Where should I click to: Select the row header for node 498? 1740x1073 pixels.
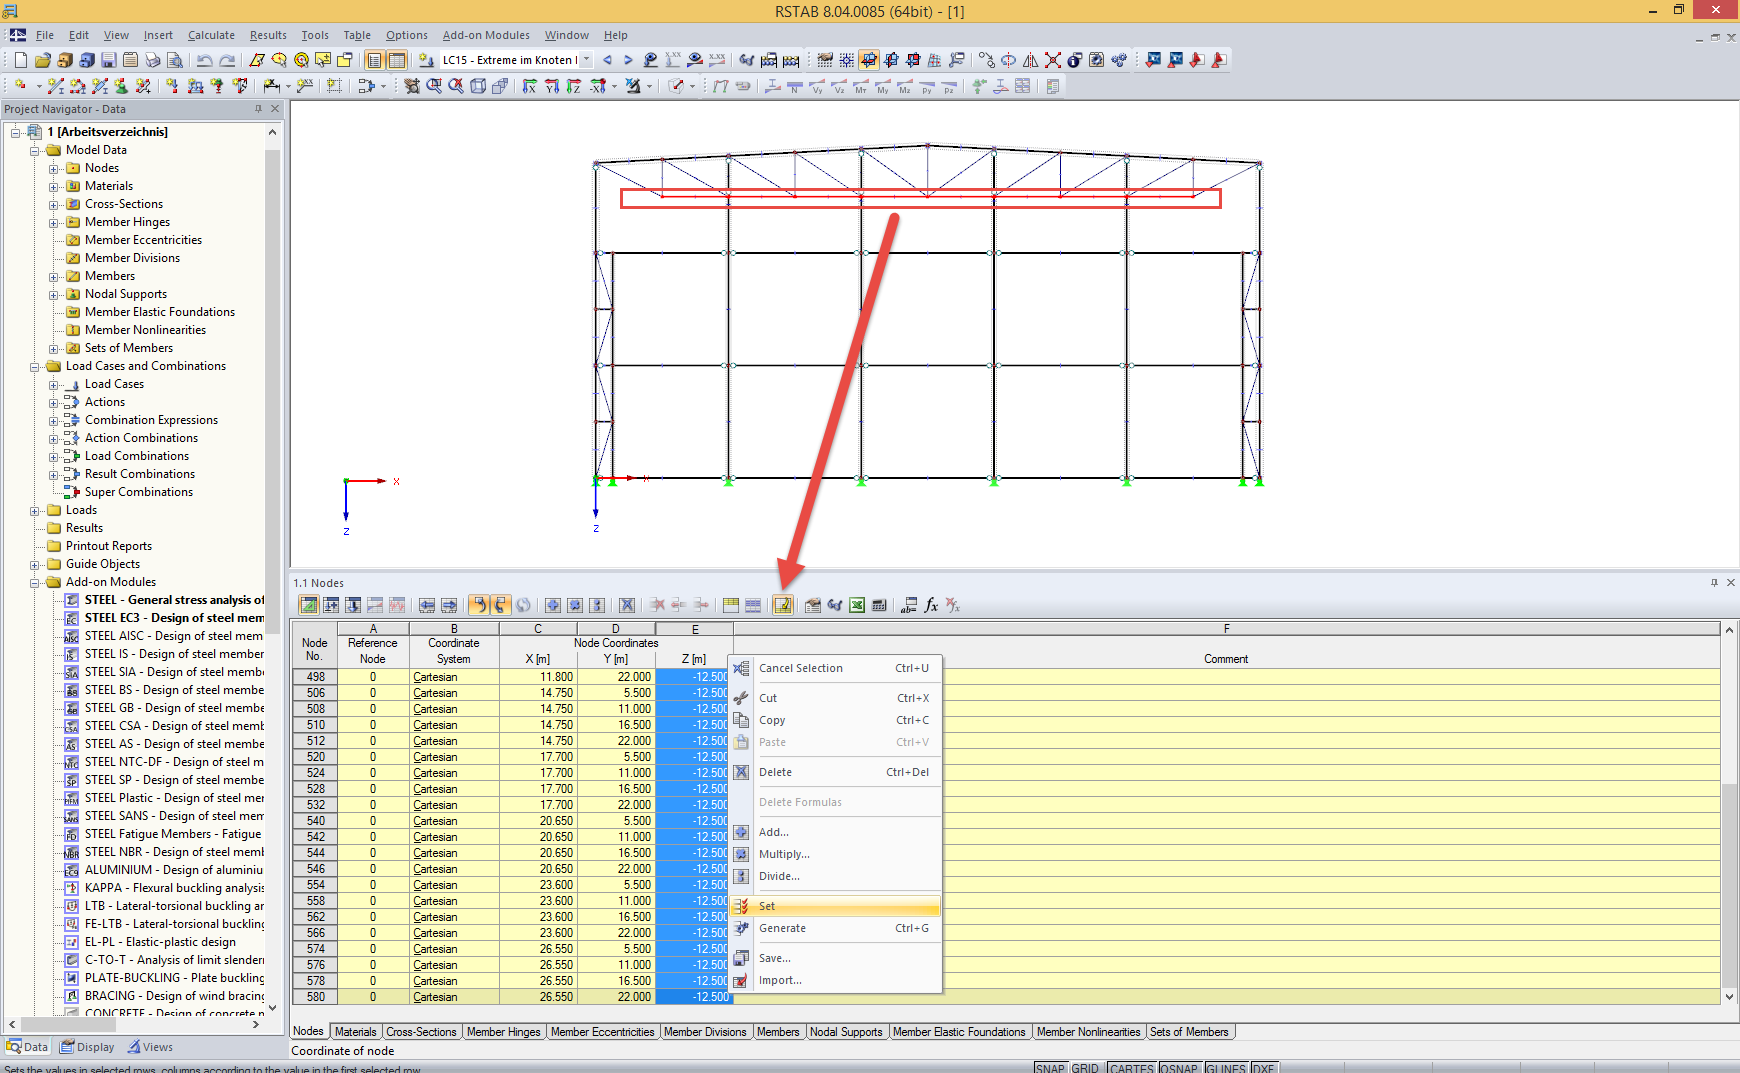tap(315, 677)
